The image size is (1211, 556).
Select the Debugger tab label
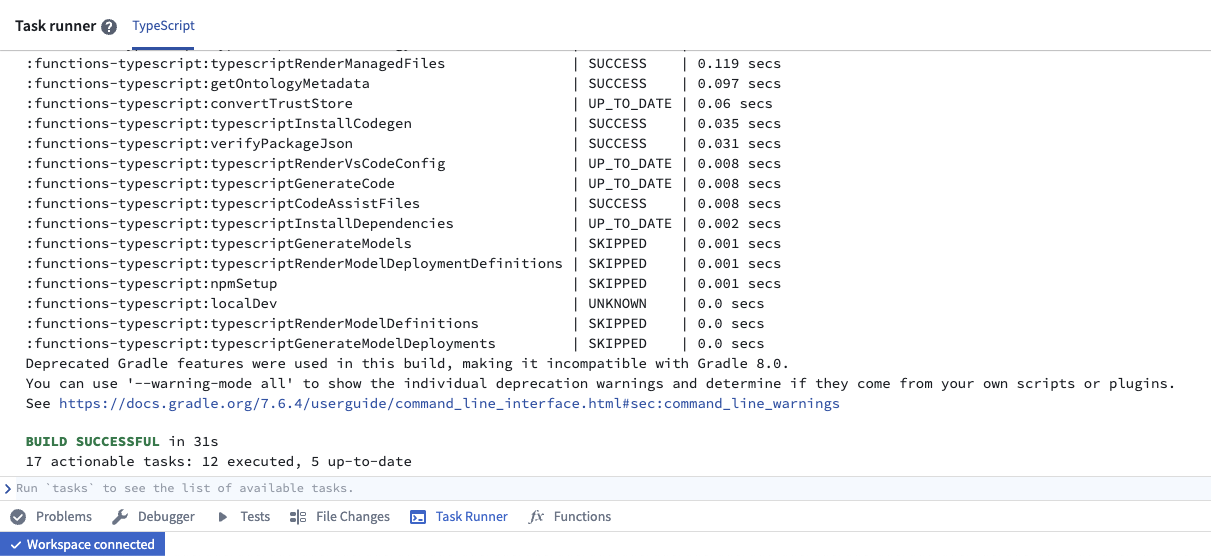pos(166,517)
